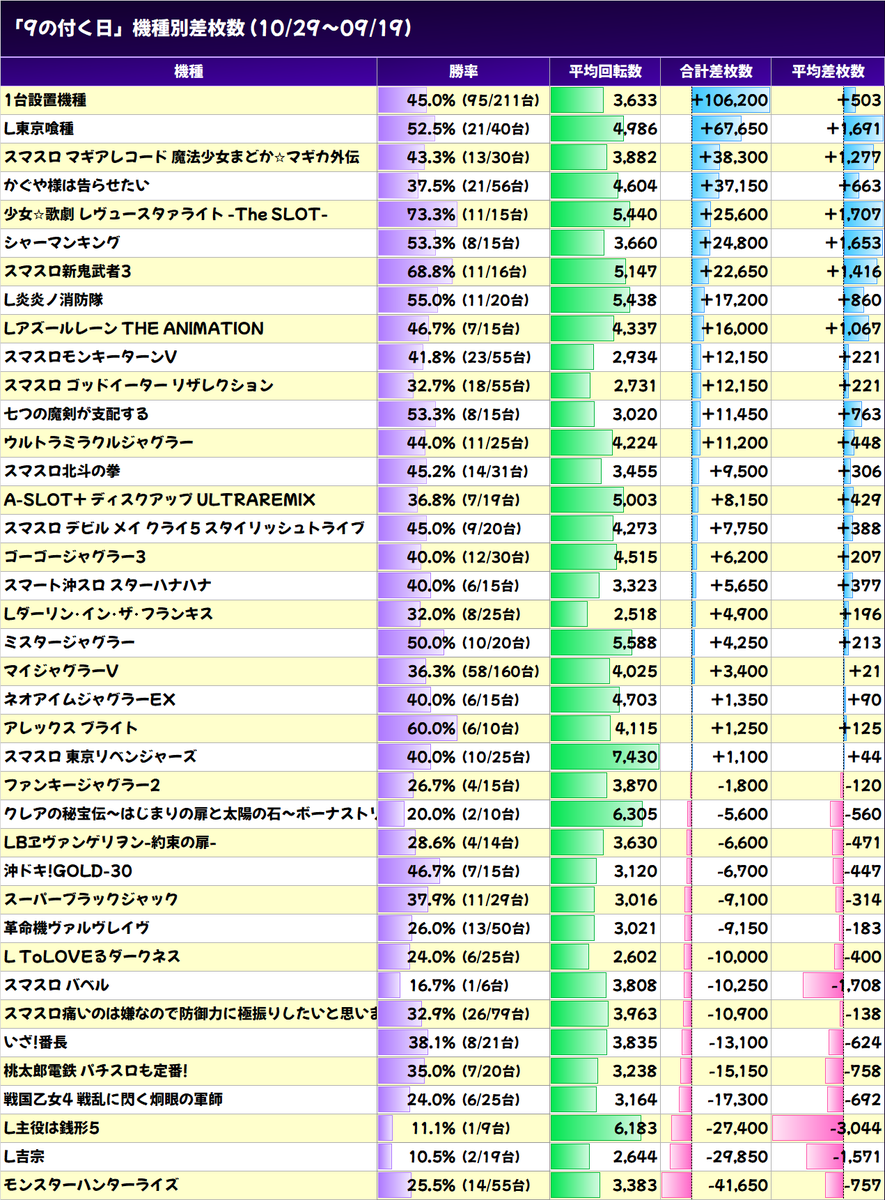
Task: Select total difference -17,300 cell
Action: [x=716, y=1099]
